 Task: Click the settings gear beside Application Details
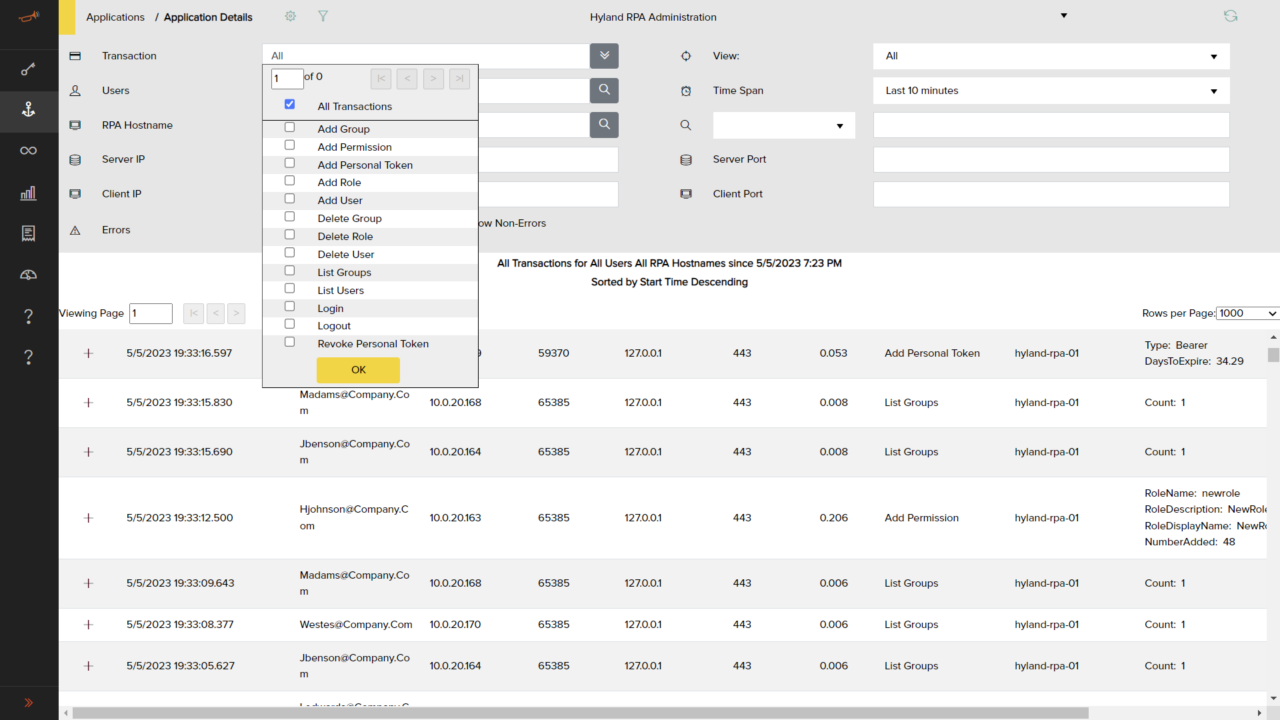pyautogui.click(x=289, y=16)
